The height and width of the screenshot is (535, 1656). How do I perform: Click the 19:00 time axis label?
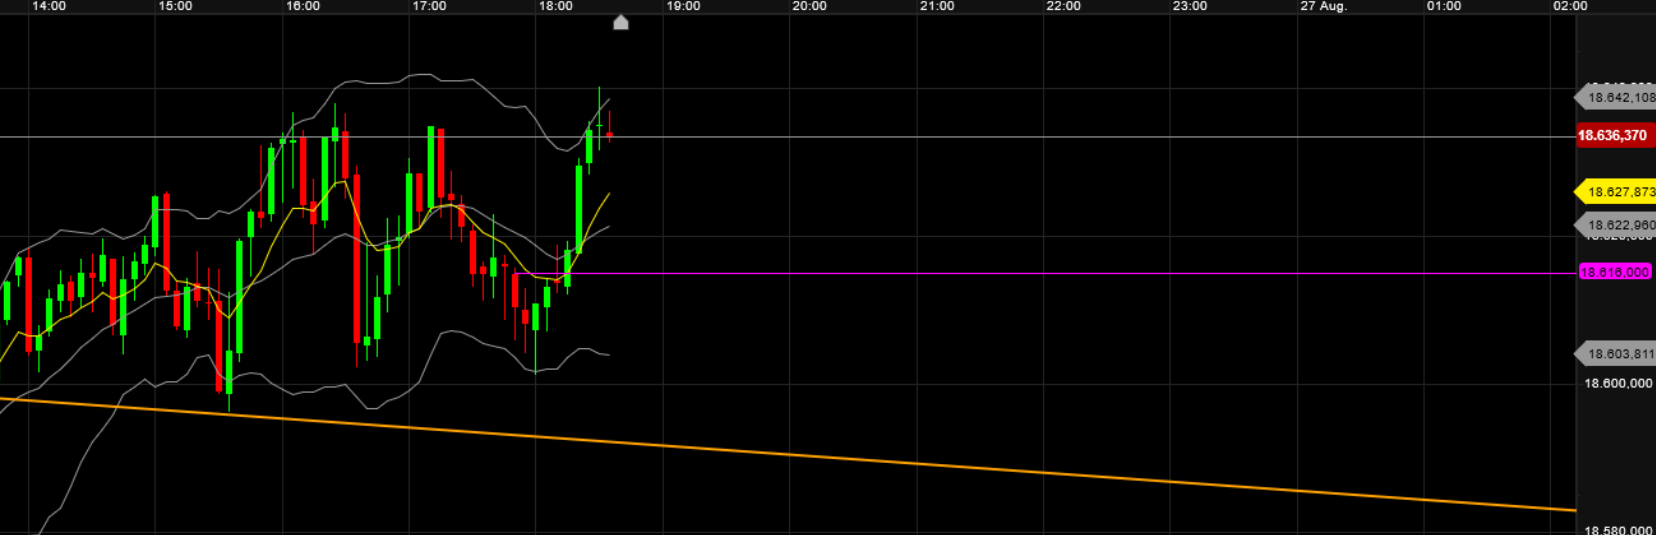(x=683, y=6)
